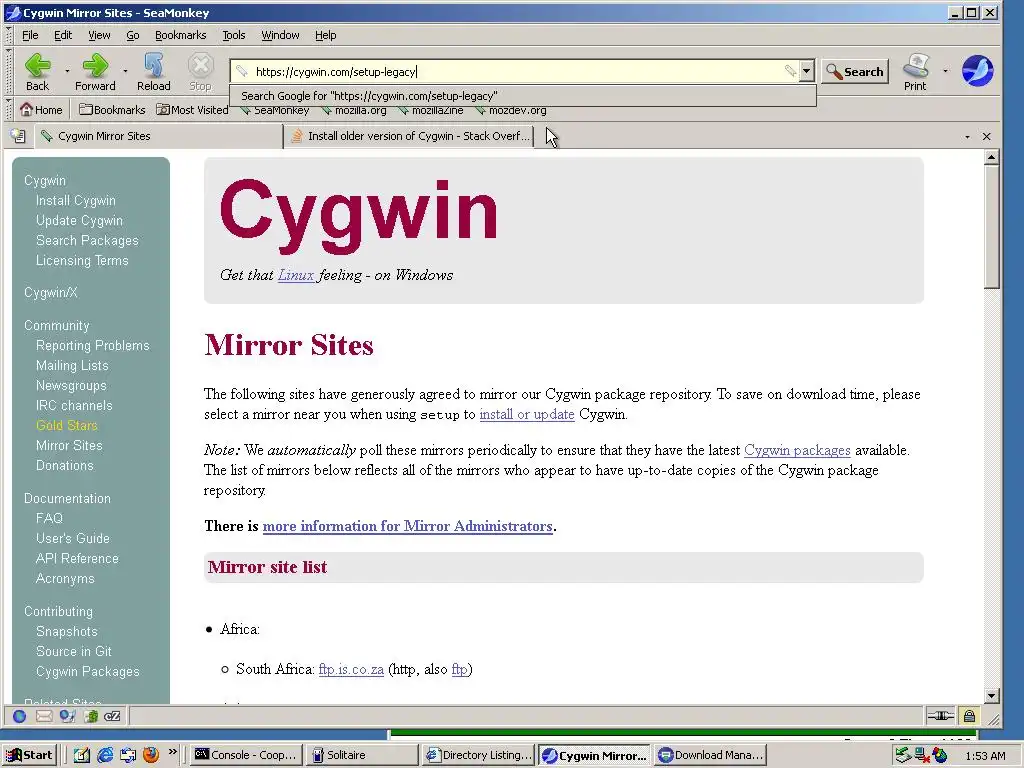
Task: Open ChatZilla from the status bar cZ icon
Action: pos(112,716)
